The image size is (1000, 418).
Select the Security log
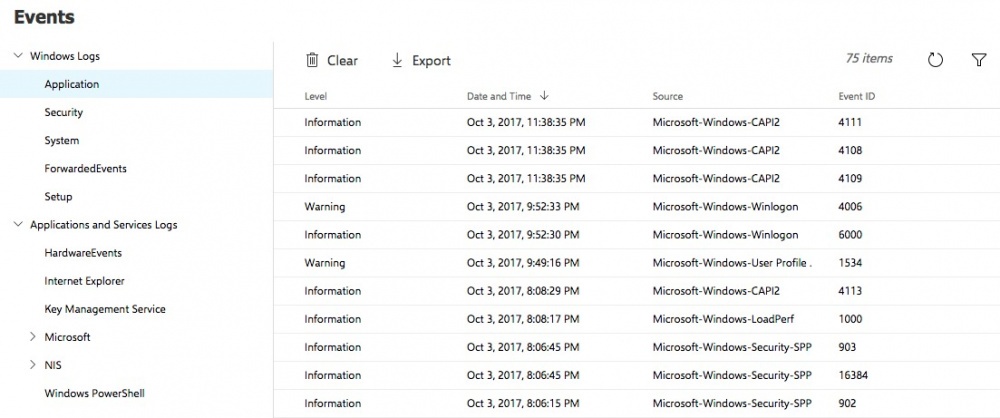pos(63,113)
